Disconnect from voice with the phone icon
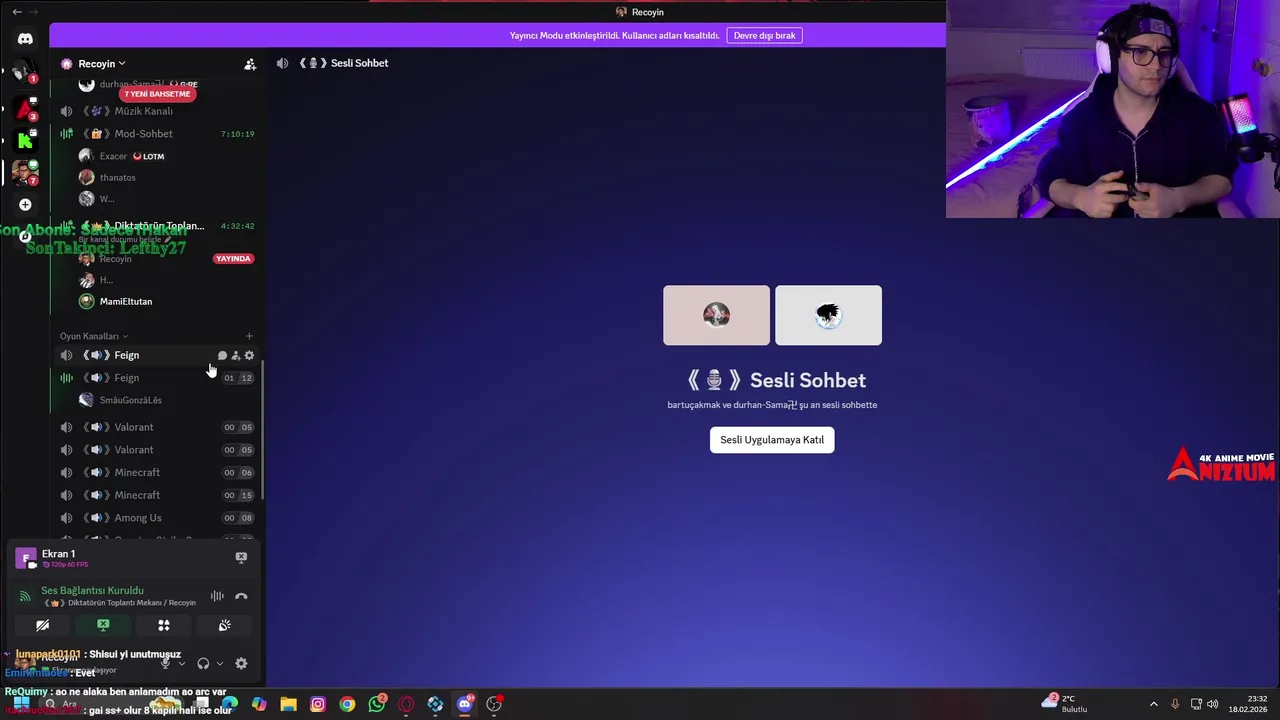The image size is (1280, 720). [241, 596]
